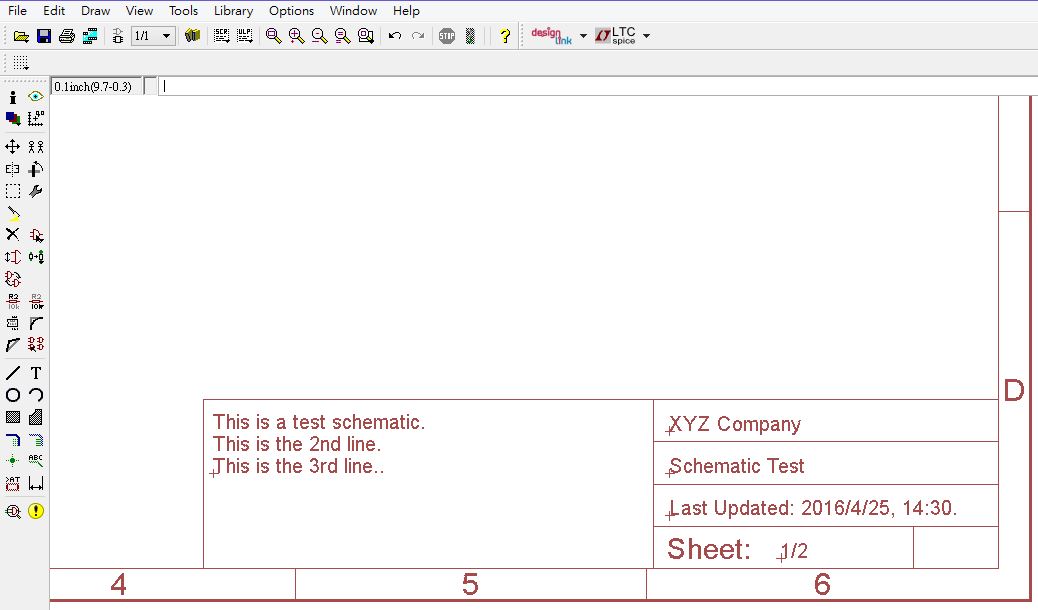Select the Group selection tool

[x=13, y=191]
